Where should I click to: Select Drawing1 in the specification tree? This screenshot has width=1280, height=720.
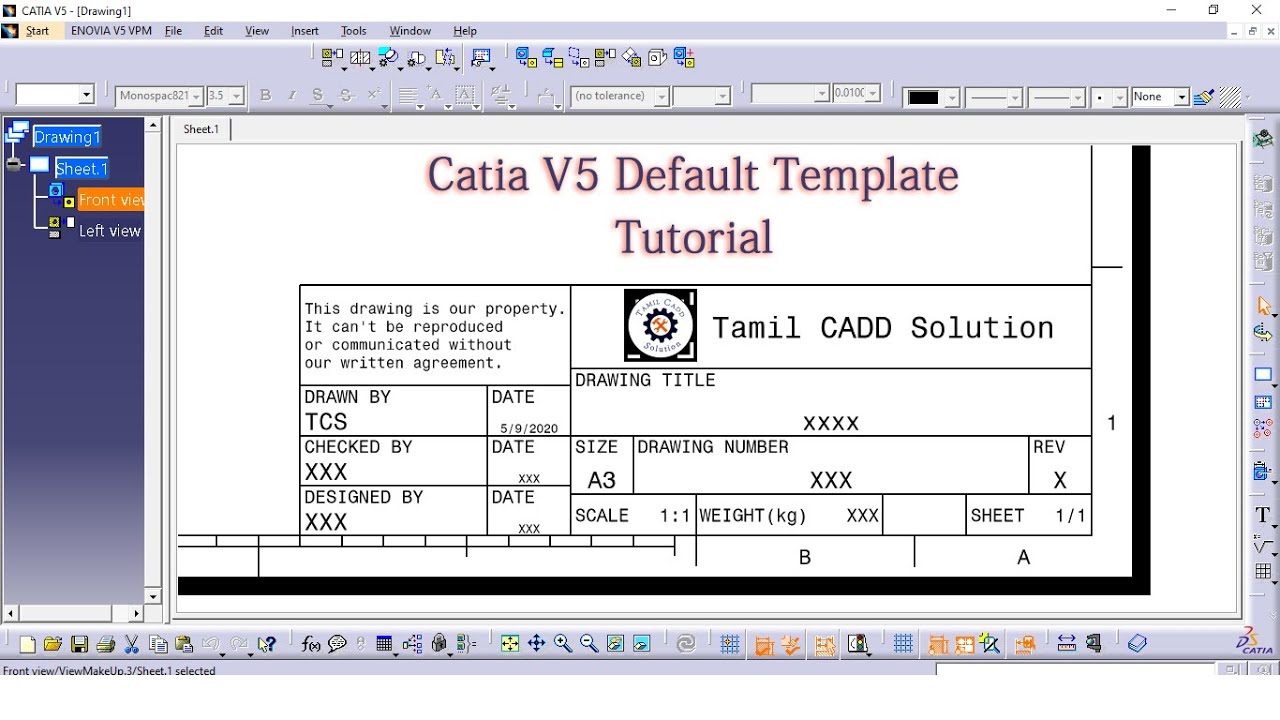68,137
